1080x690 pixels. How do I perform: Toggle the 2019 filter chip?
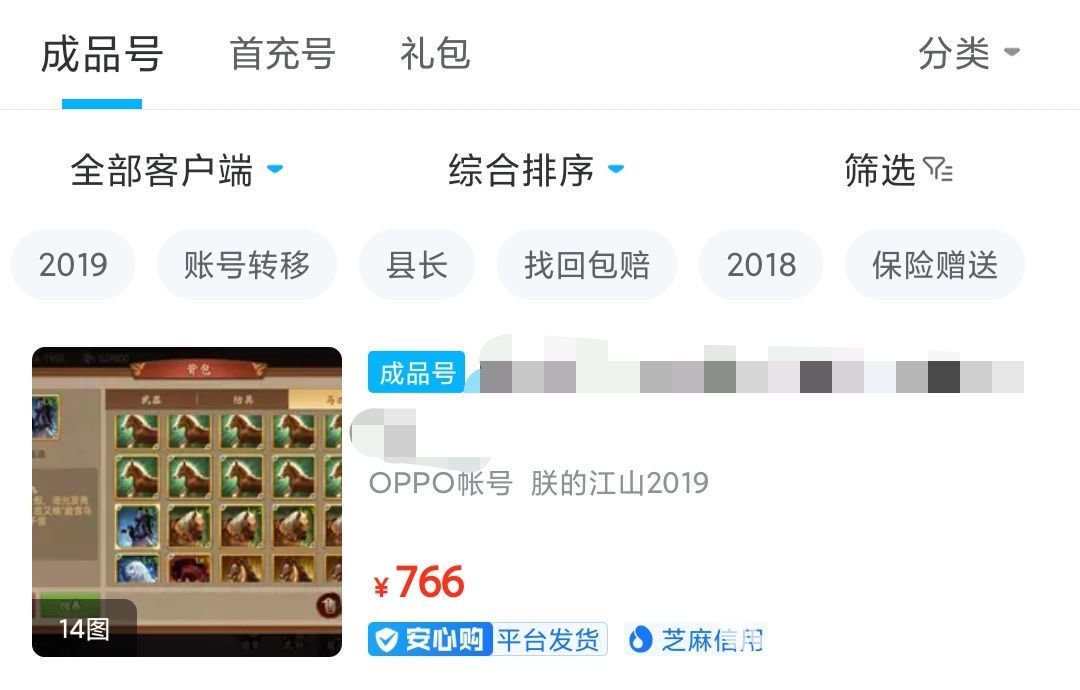73,265
